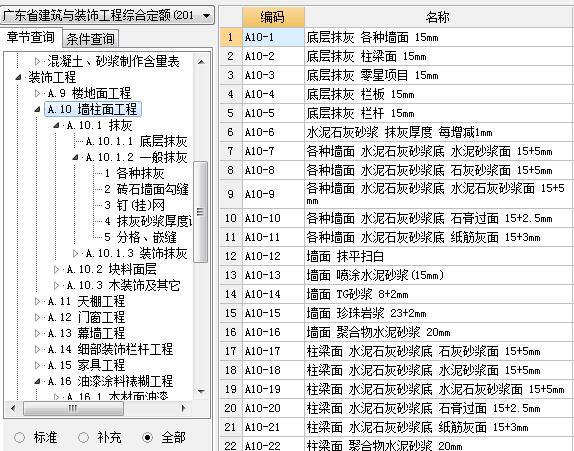Select the 标准 radio button
Image resolution: width=574 pixels, height=451 pixels.
click(19, 437)
